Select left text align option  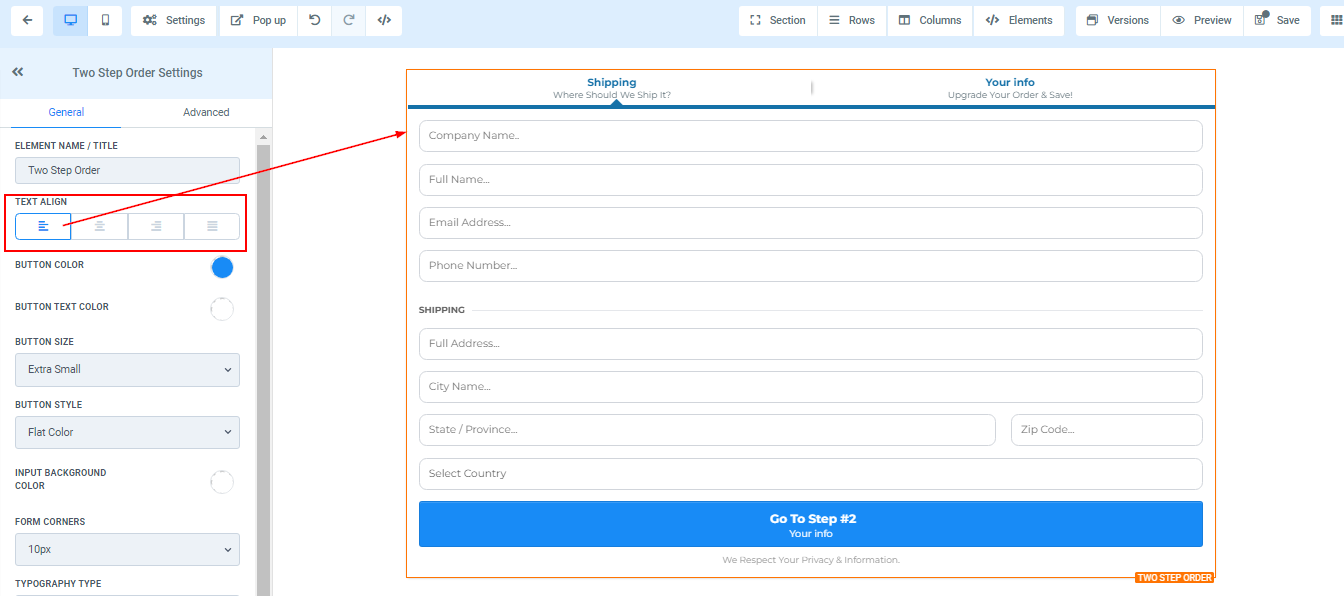coord(43,227)
